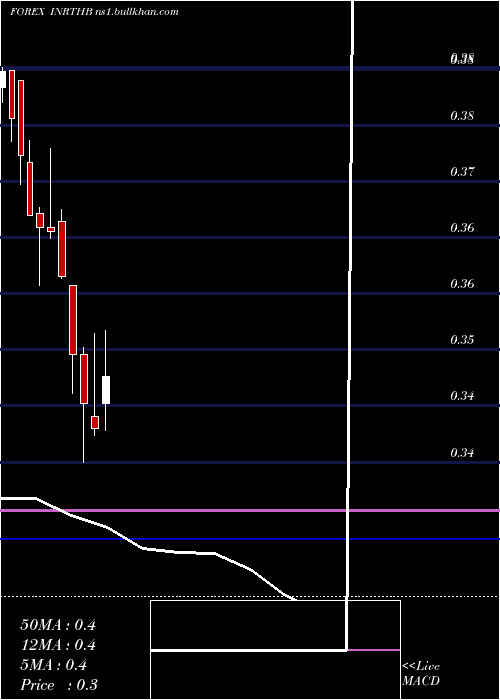Click the pink horizontal indicator line
Screen dimensions: 500x700
[250, 510]
